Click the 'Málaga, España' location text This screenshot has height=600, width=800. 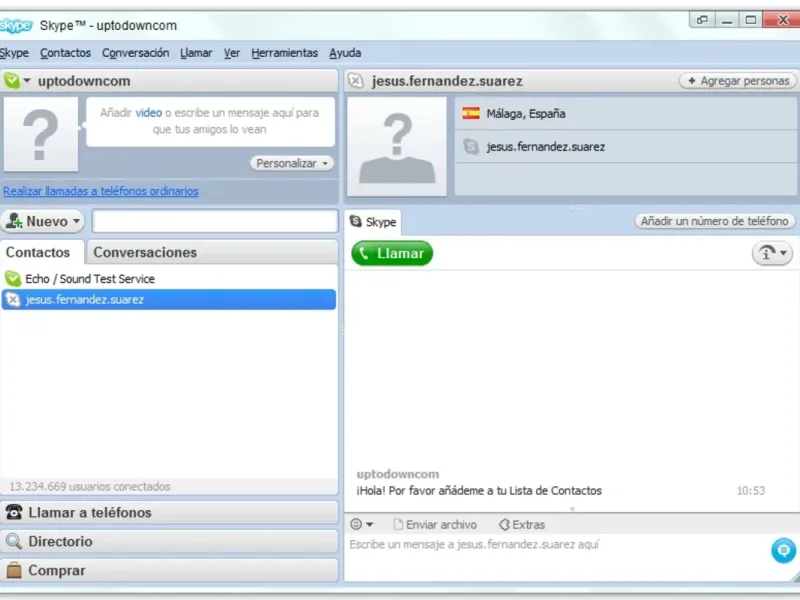[x=526, y=113]
